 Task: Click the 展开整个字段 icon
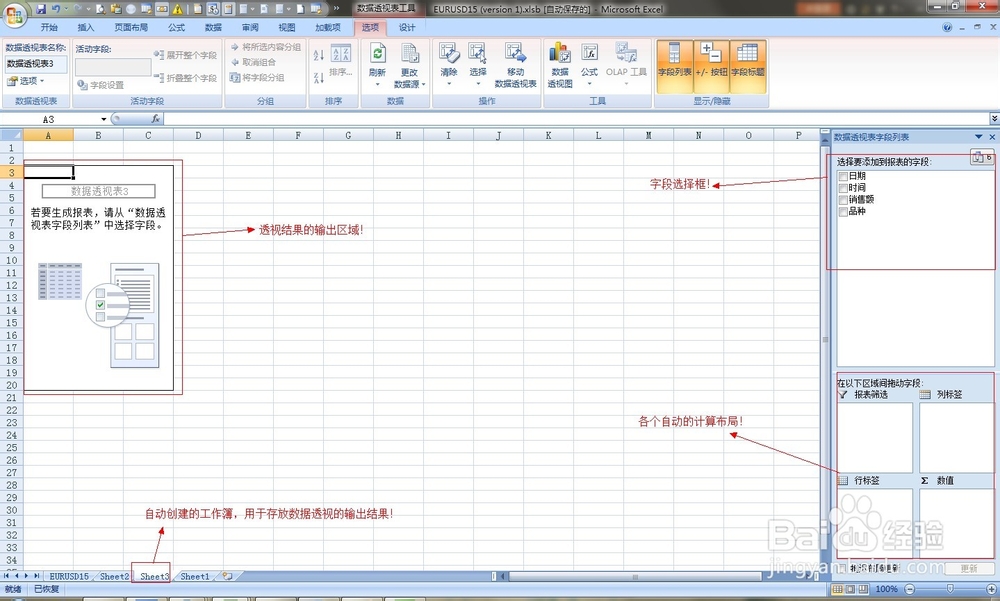[185, 54]
